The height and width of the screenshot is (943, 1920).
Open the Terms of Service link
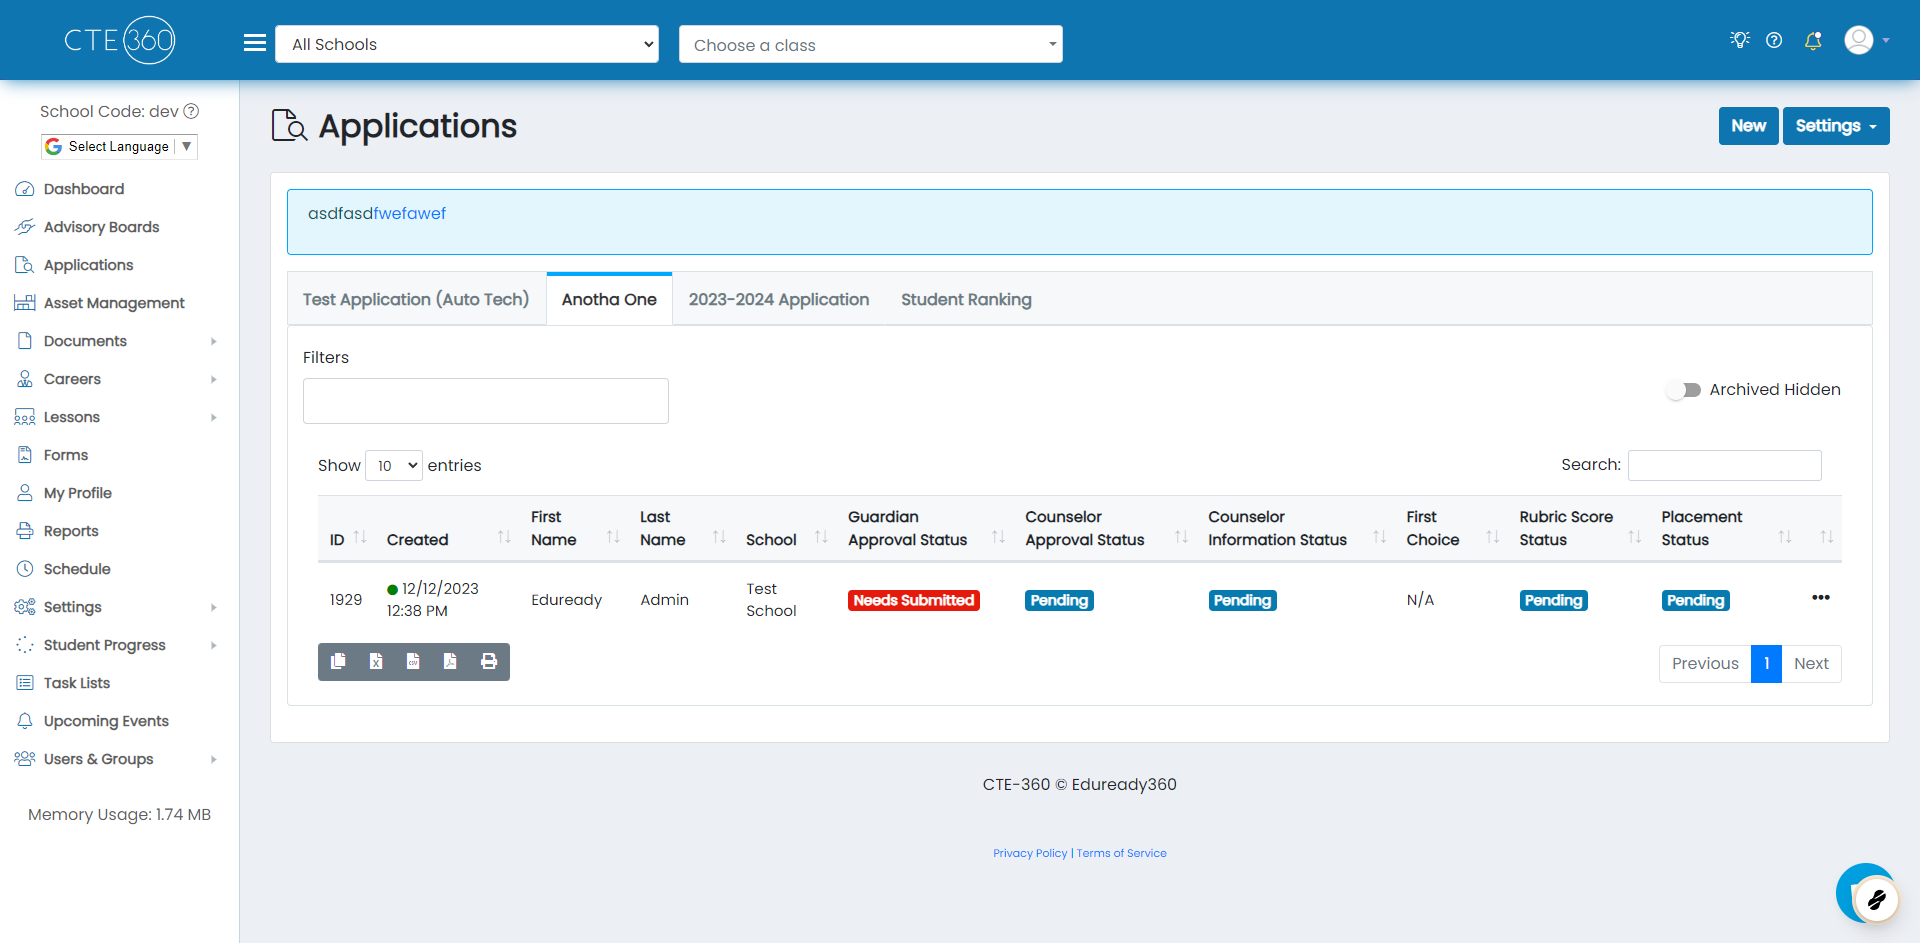[1121, 853]
